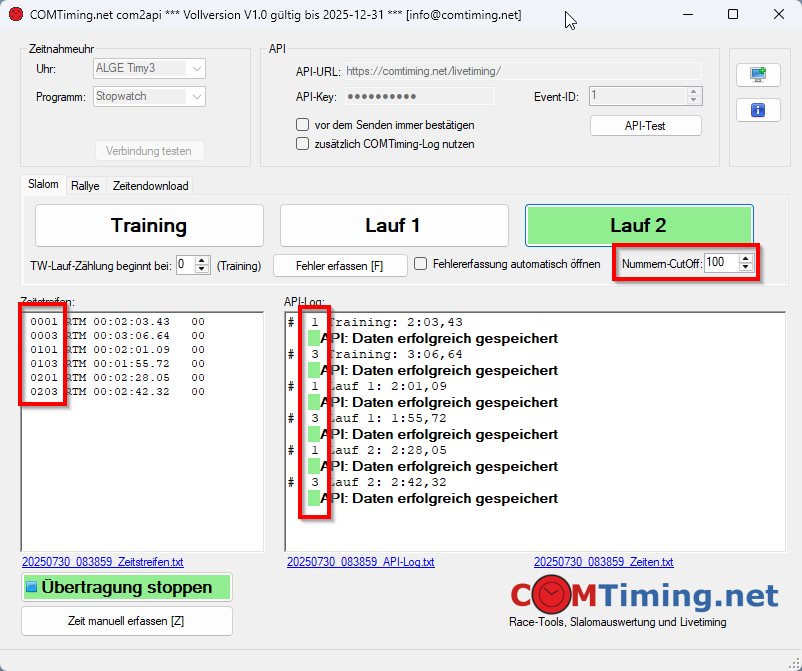Click the API-URL input field

pos(523,71)
